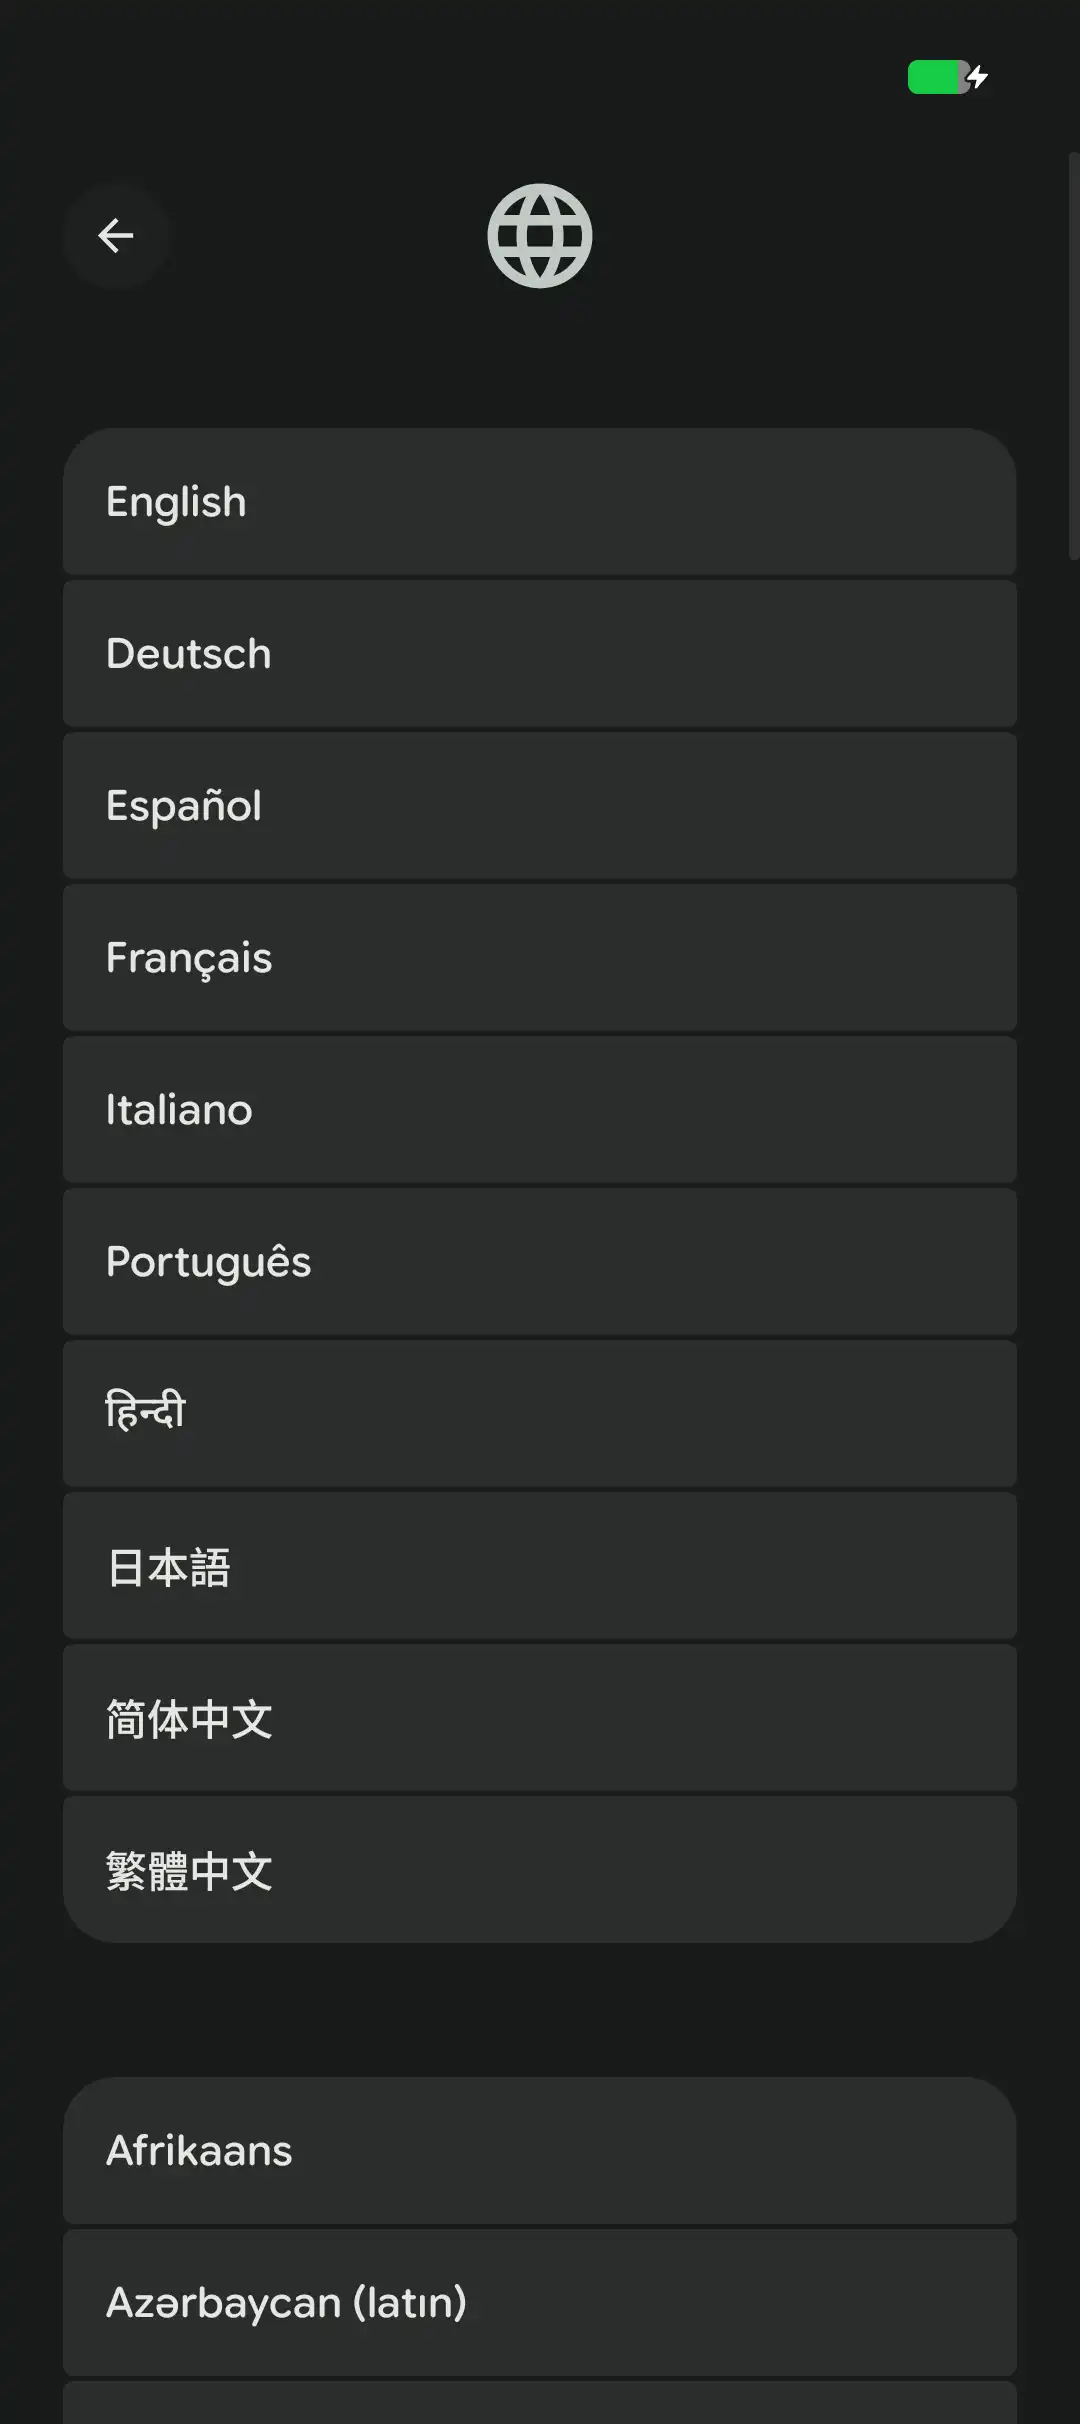Click the globe language icon
The image size is (1080, 2424).
coord(540,236)
